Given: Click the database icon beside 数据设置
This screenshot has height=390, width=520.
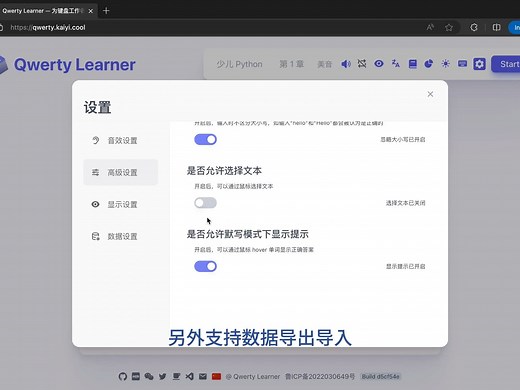Looking at the screenshot, I should [96, 236].
